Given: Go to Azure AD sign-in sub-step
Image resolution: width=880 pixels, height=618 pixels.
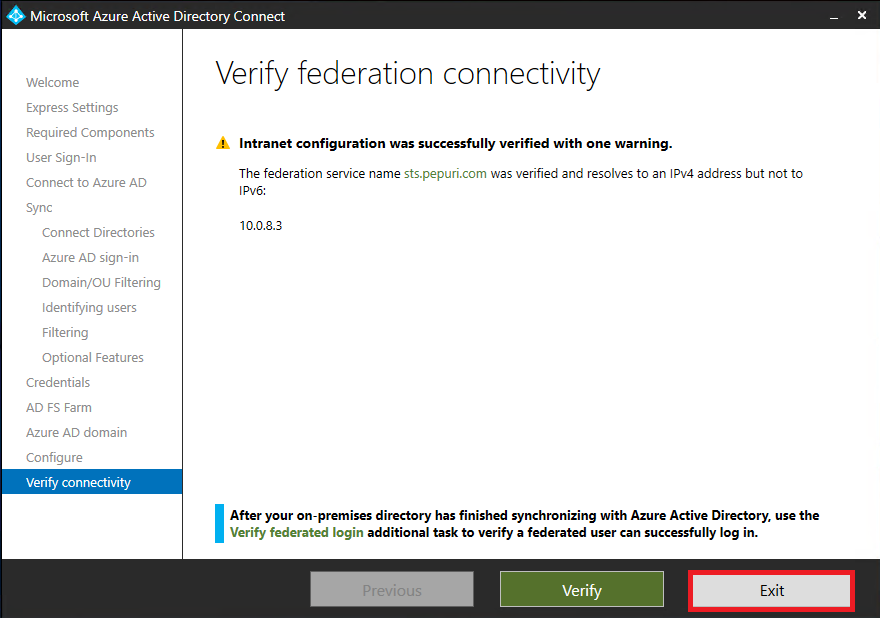Looking at the screenshot, I should coord(90,258).
